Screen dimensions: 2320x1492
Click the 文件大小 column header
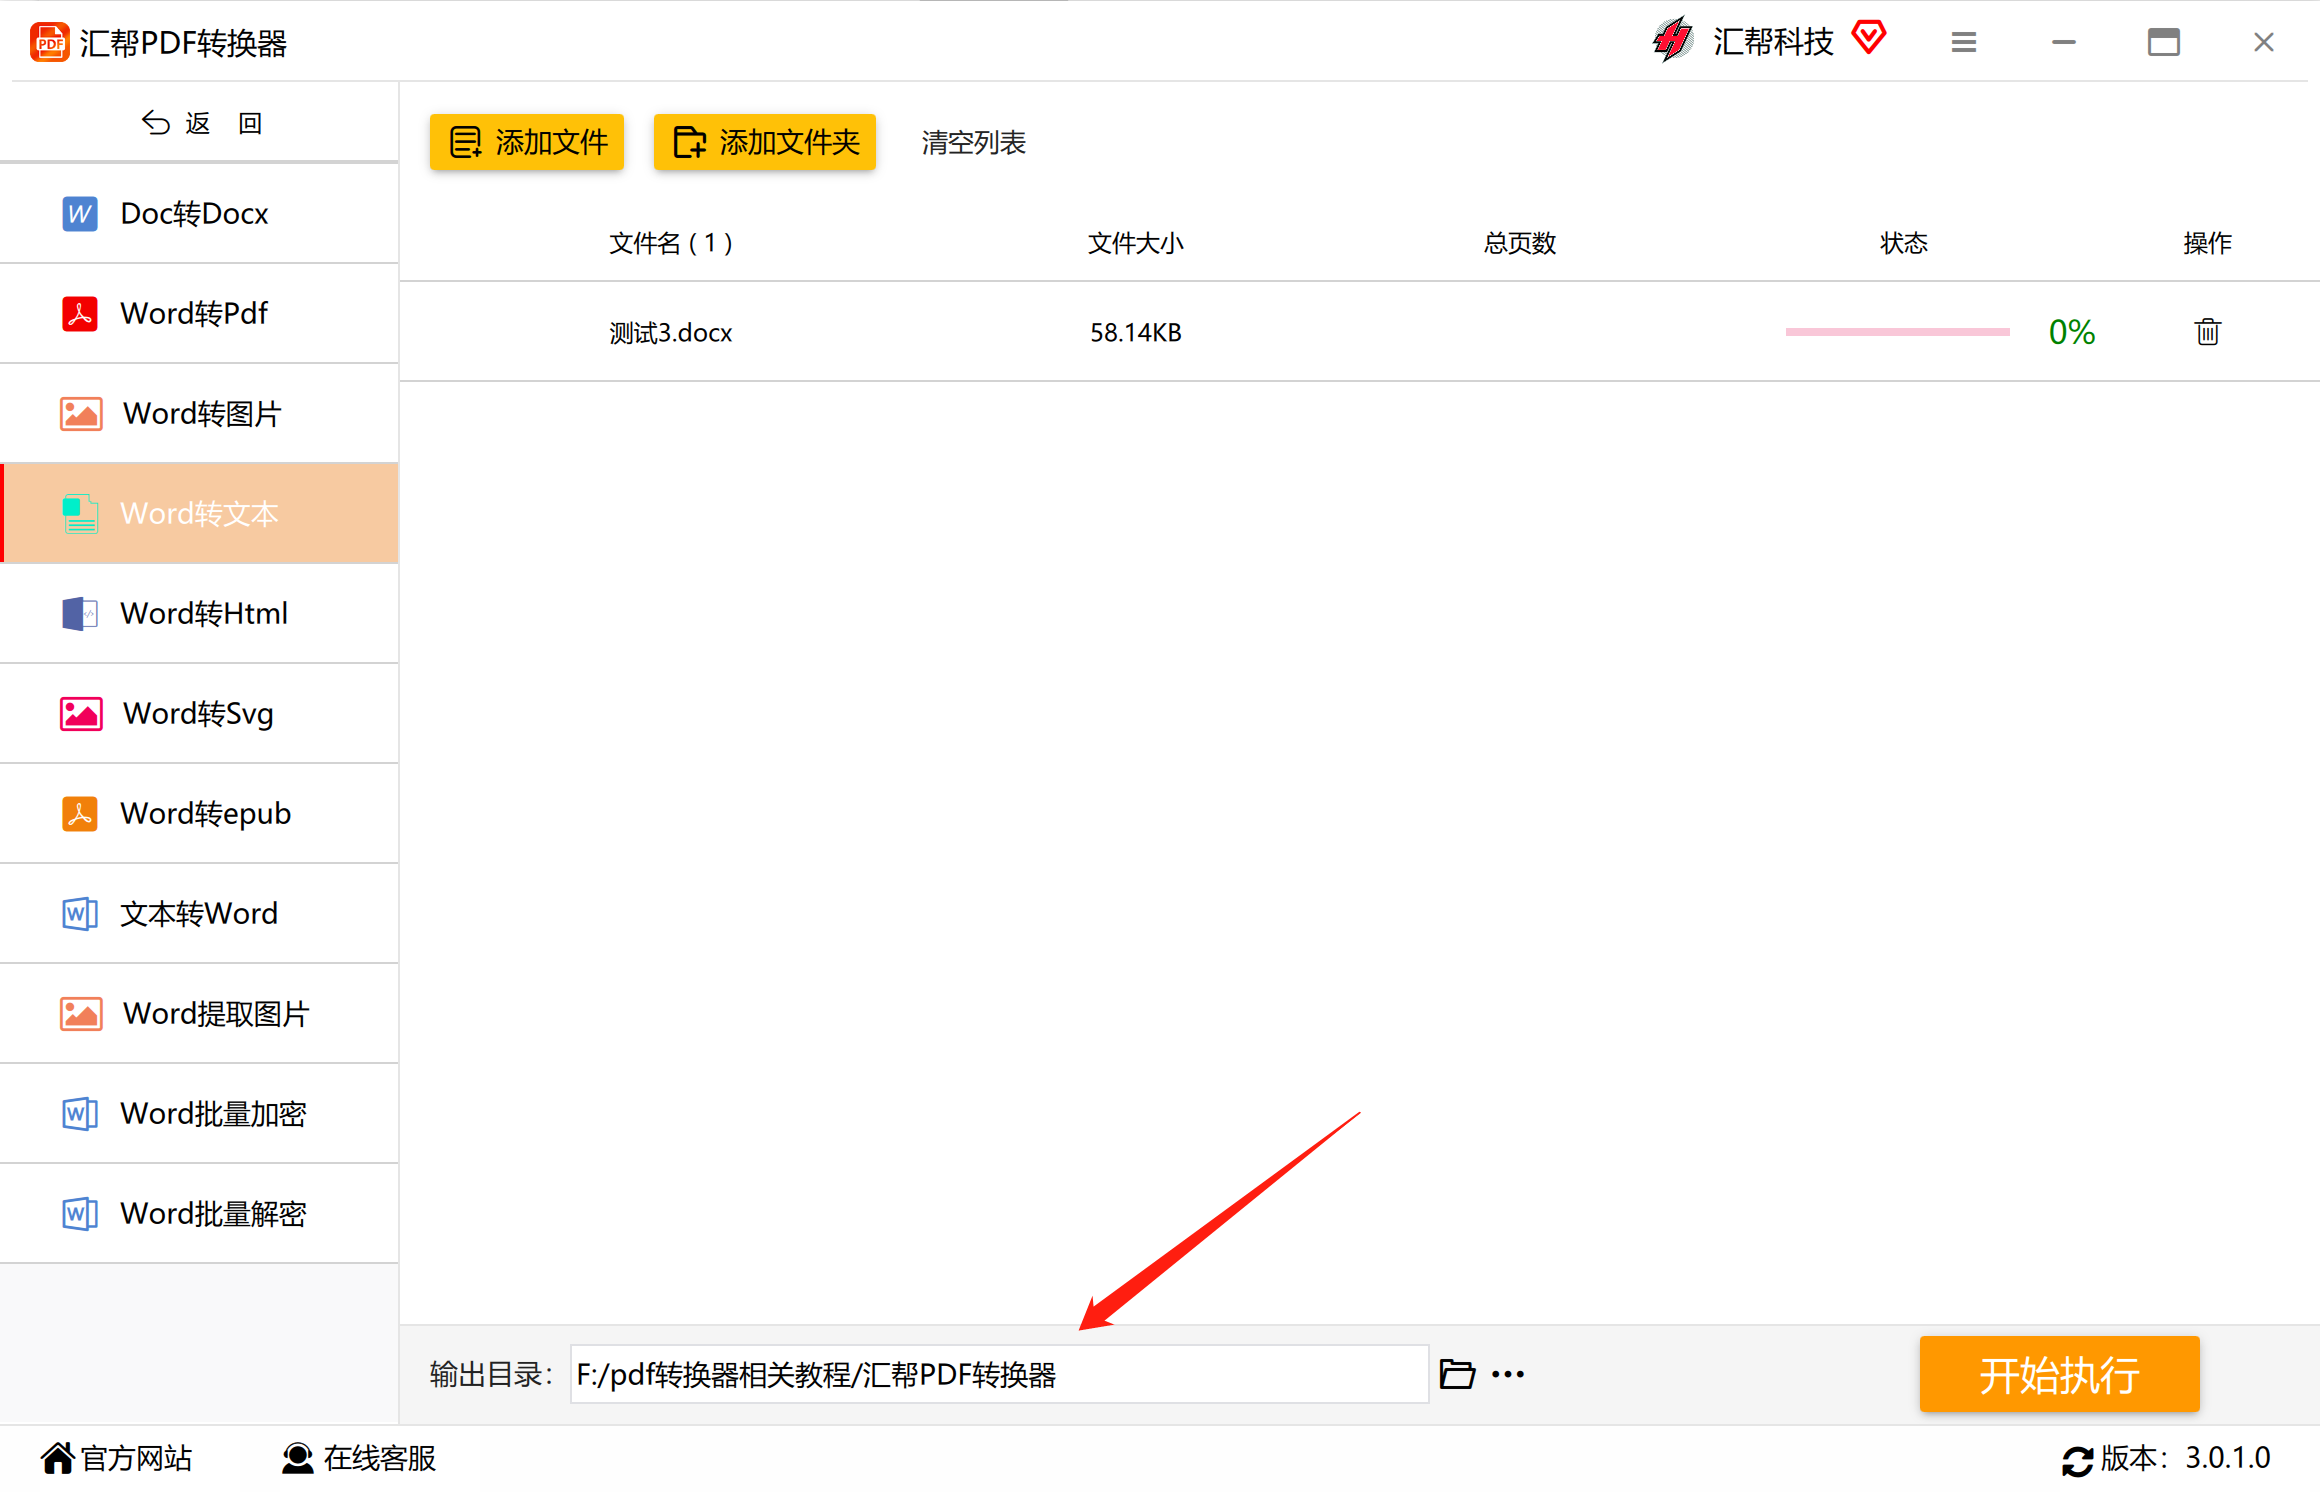(1136, 243)
